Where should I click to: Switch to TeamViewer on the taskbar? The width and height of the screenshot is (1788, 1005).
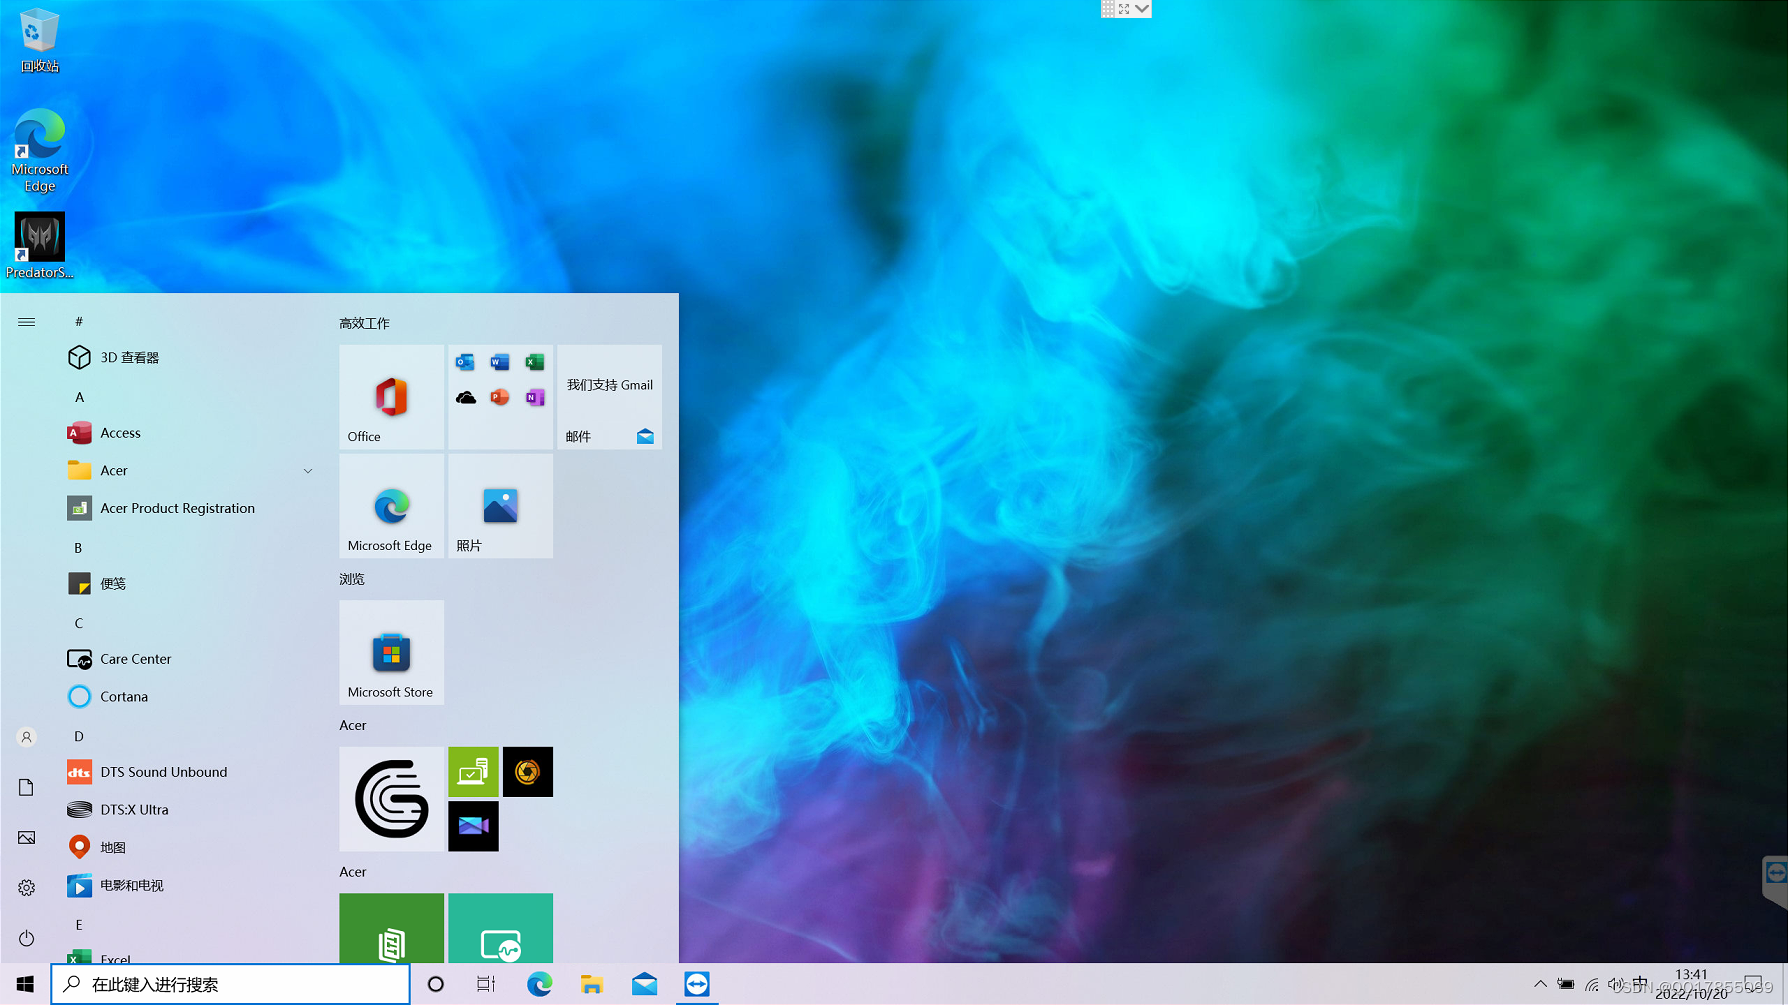697,984
